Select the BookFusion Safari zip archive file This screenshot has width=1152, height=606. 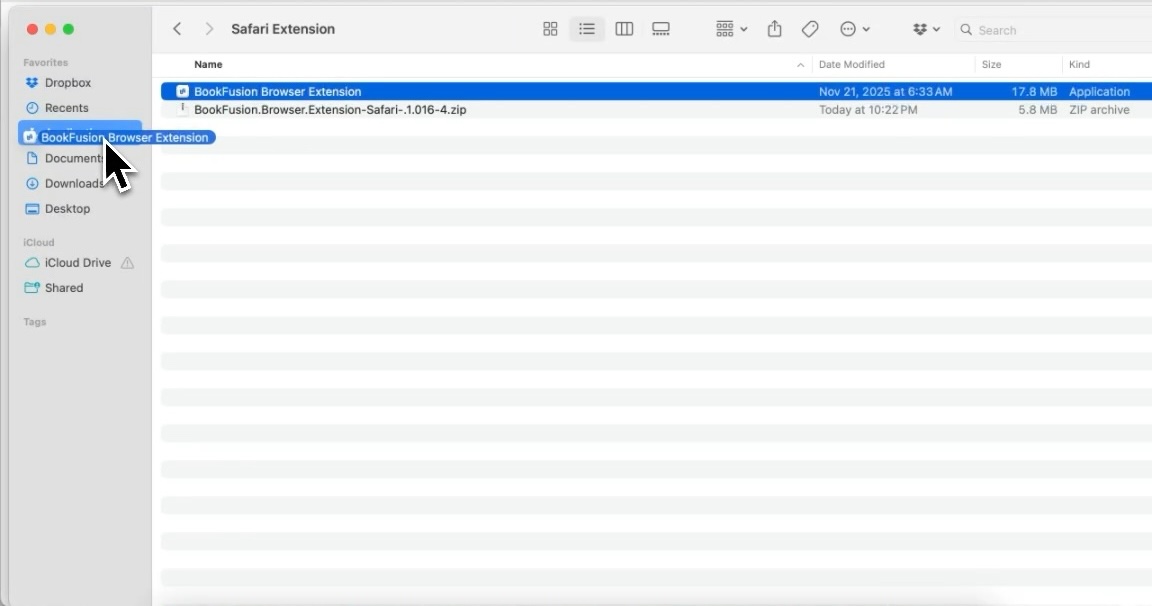[x=330, y=110]
